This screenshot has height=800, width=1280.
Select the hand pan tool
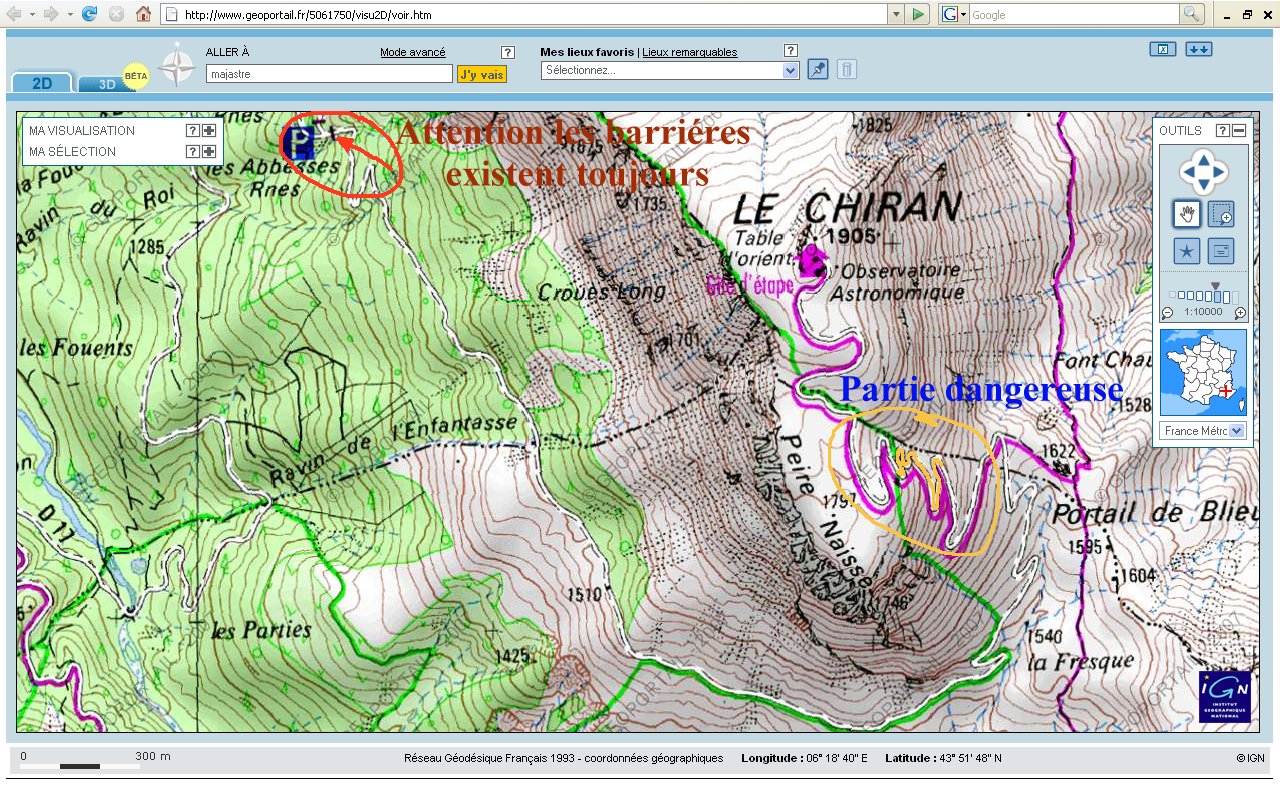(1187, 213)
